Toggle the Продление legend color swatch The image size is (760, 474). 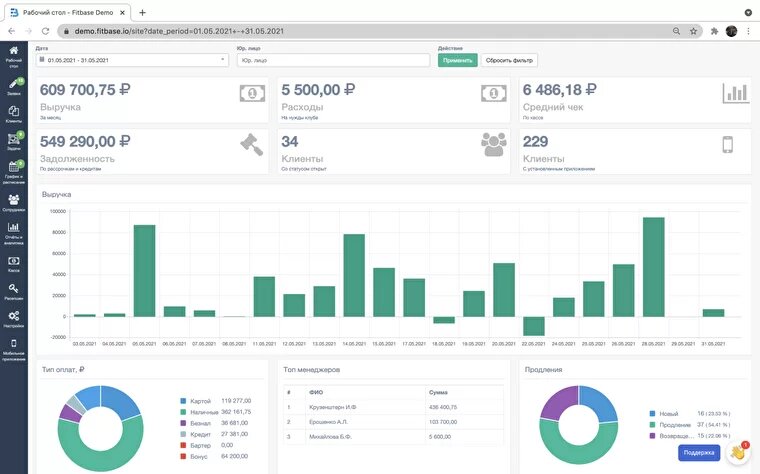pos(652,425)
